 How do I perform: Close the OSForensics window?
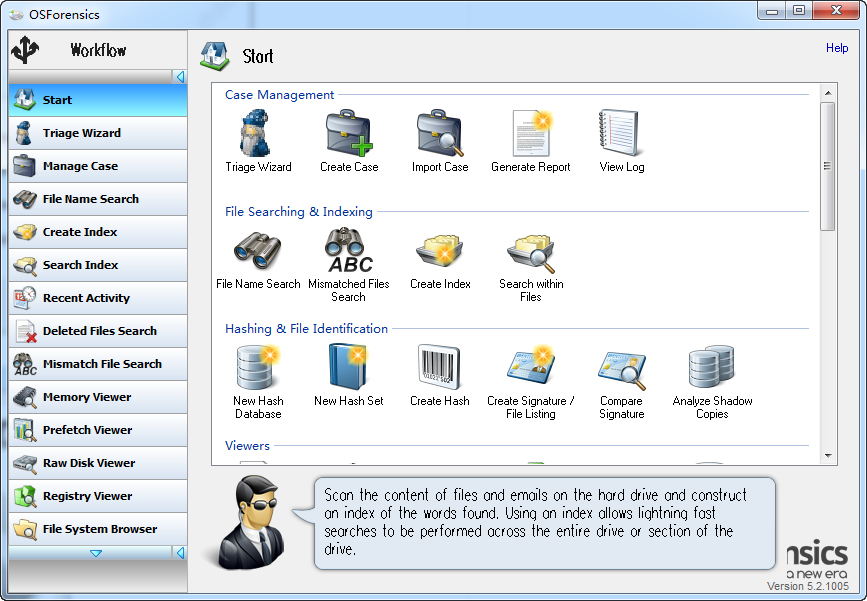pyautogui.click(x=837, y=11)
